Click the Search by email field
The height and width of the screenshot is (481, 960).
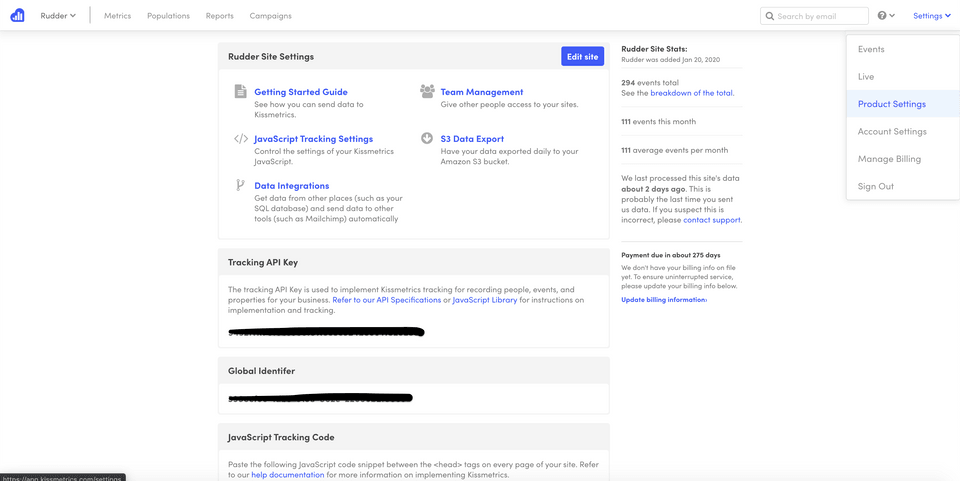820,16
